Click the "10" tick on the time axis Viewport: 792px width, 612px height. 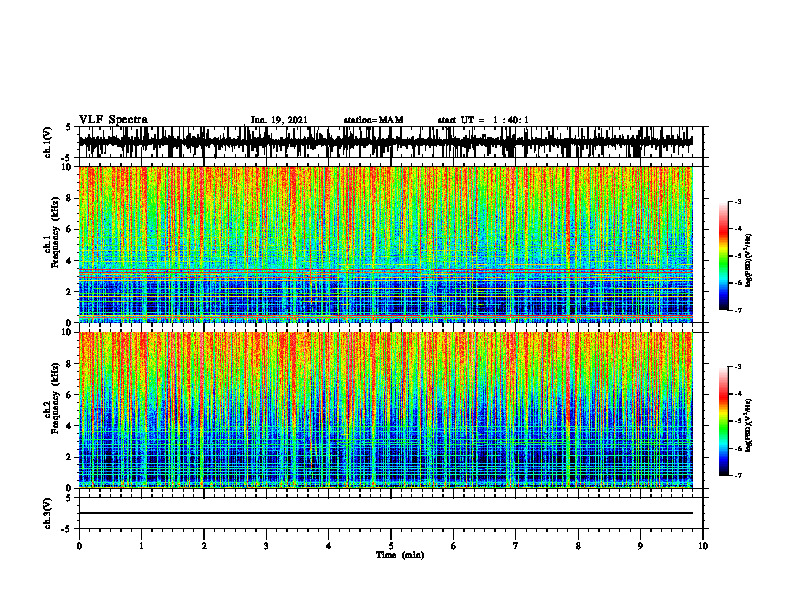click(703, 546)
